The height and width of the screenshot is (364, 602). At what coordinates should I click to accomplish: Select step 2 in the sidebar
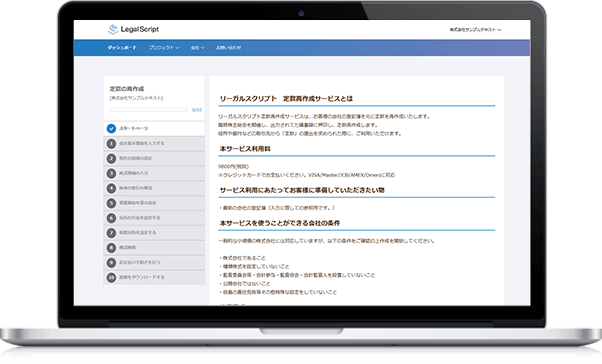click(x=154, y=158)
